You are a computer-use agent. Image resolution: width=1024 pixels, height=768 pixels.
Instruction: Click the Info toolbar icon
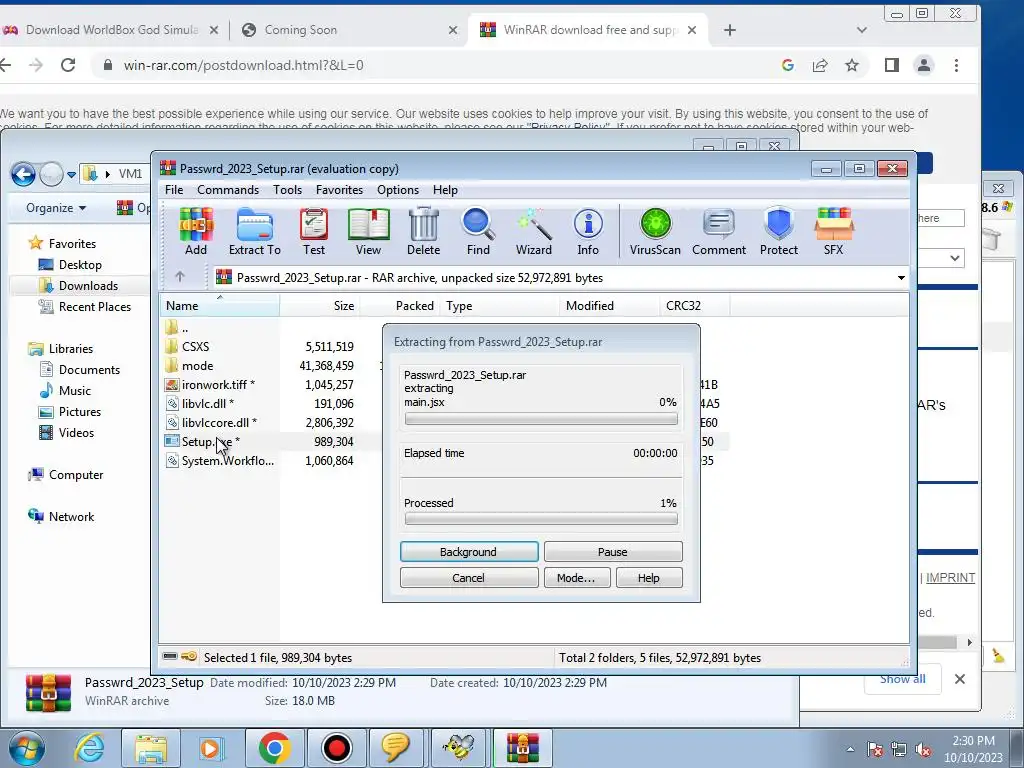(588, 231)
